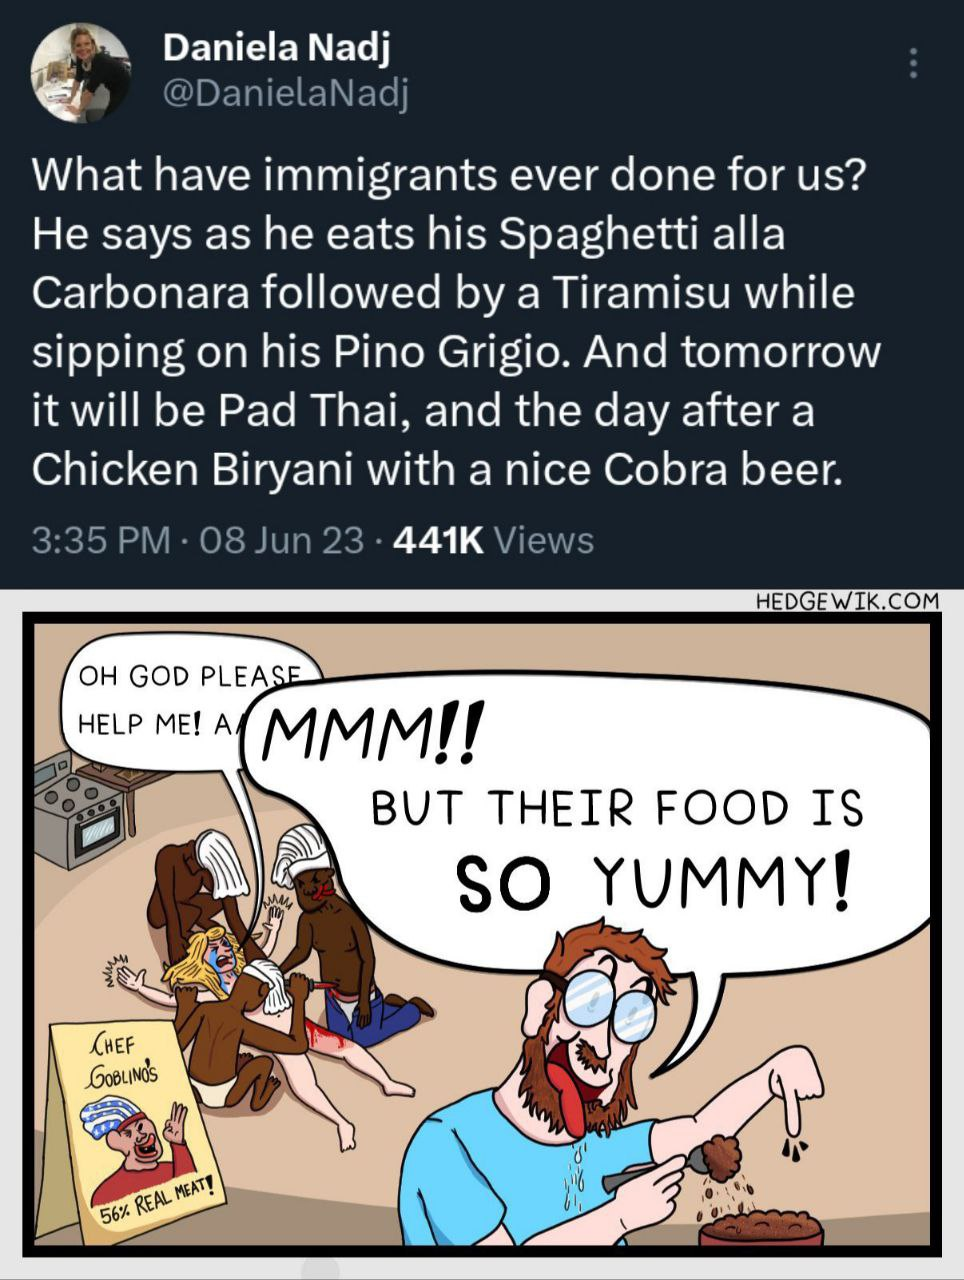Open the Daniela Nadj display name
This screenshot has width=964, height=1280.
pos(276,45)
